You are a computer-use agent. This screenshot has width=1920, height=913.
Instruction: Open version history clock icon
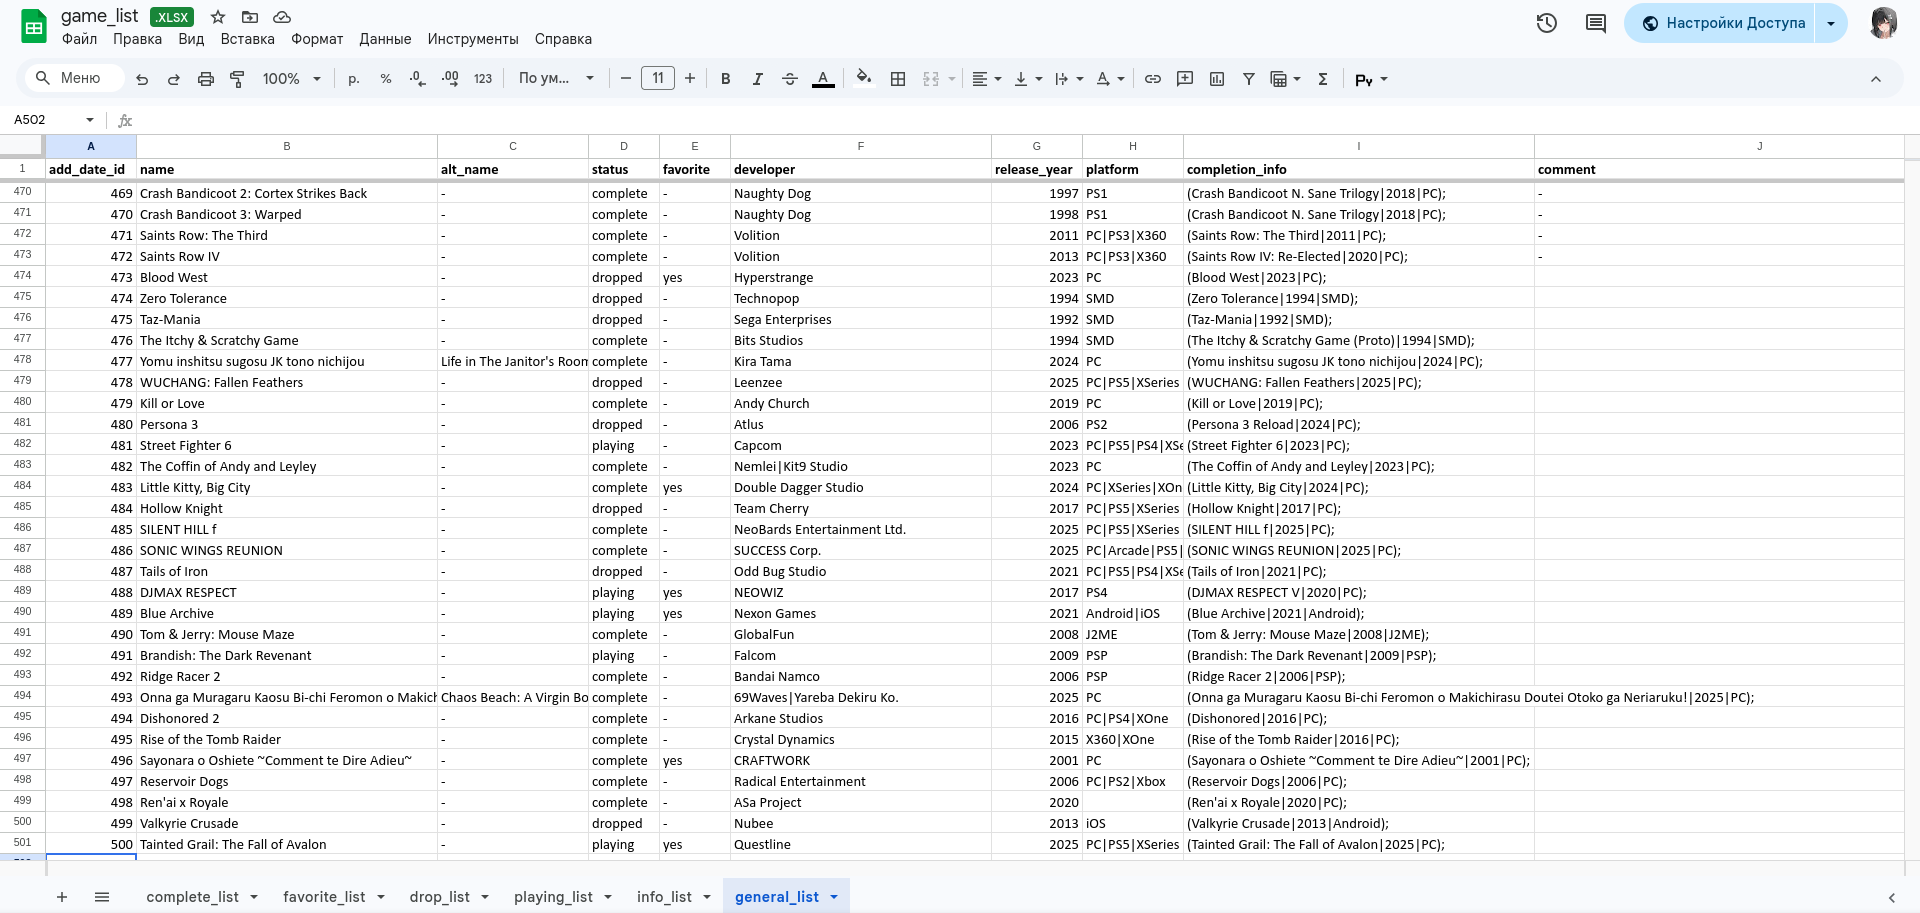click(x=1546, y=23)
